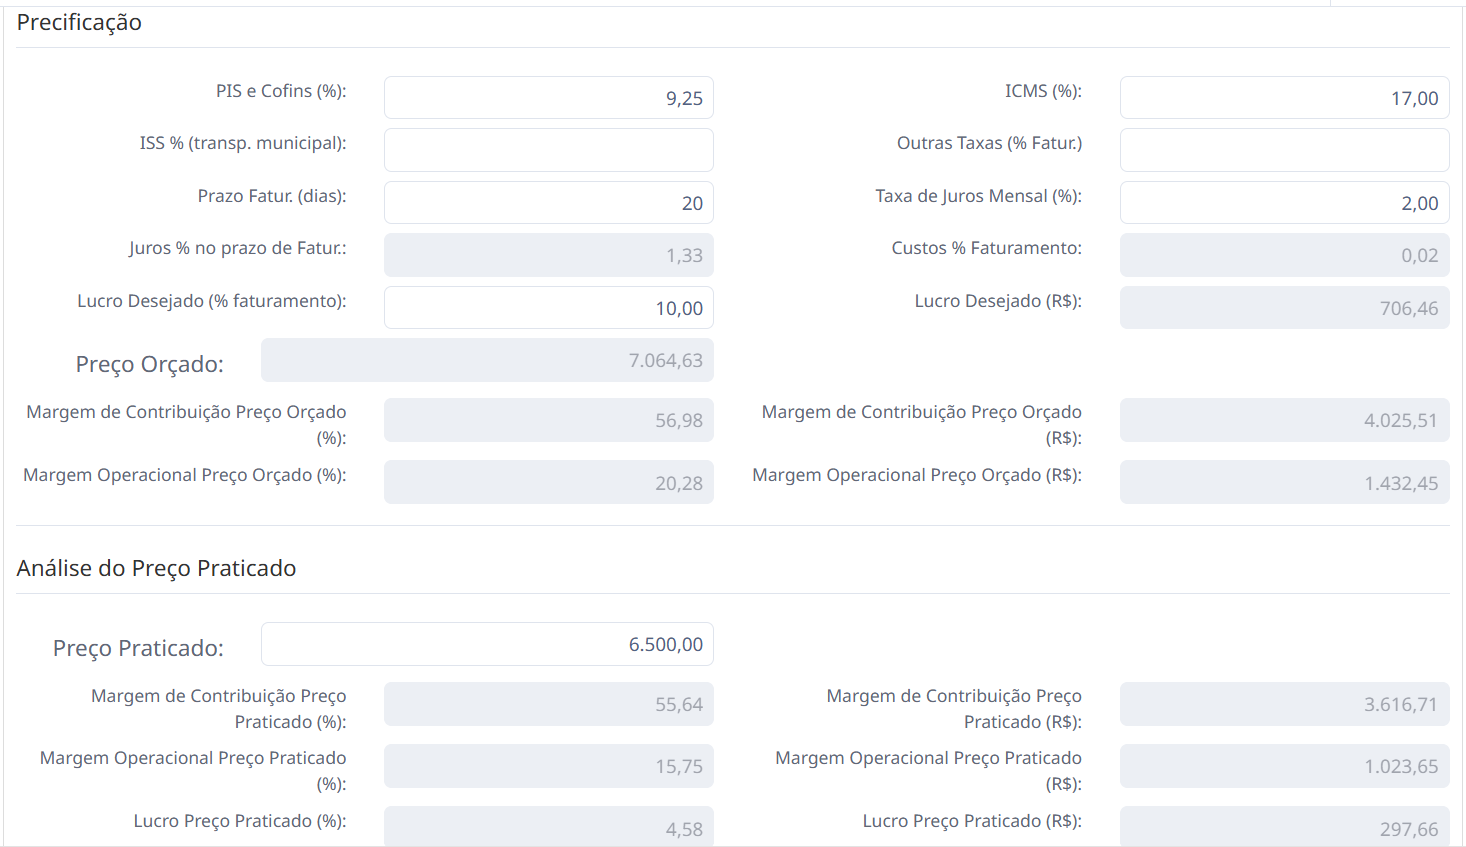
Task: Select the Lucro Desejado (% faturamento) input
Action: point(548,308)
